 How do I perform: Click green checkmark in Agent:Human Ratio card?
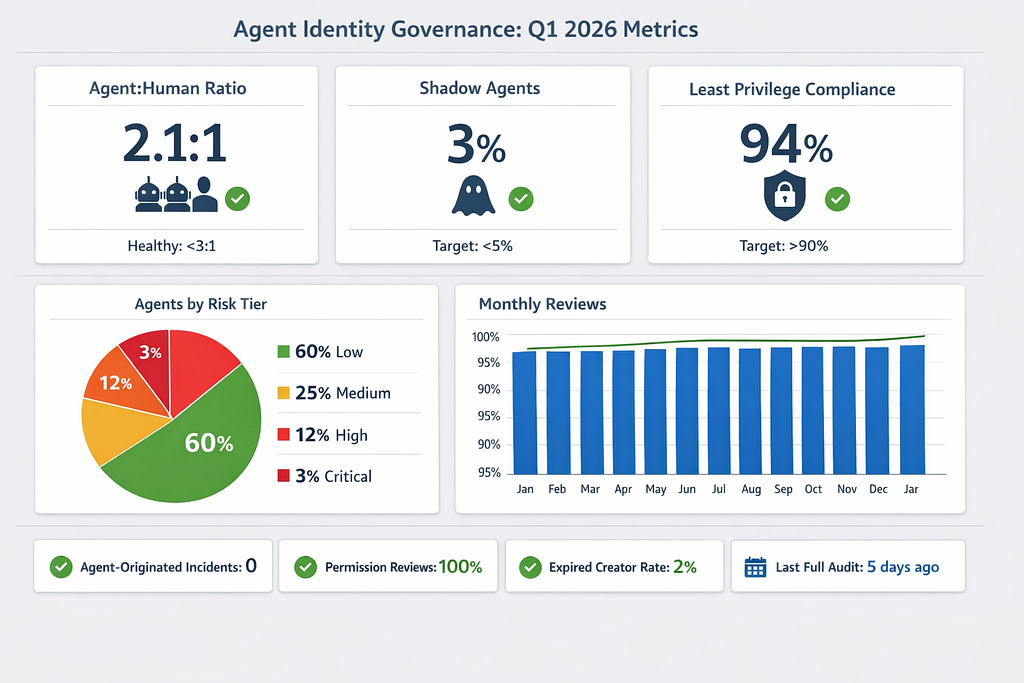[238, 199]
